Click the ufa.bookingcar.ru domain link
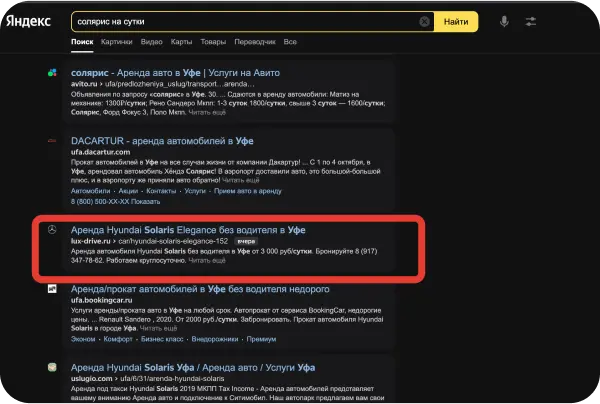This screenshot has height=404, width=600. (x=101, y=300)
